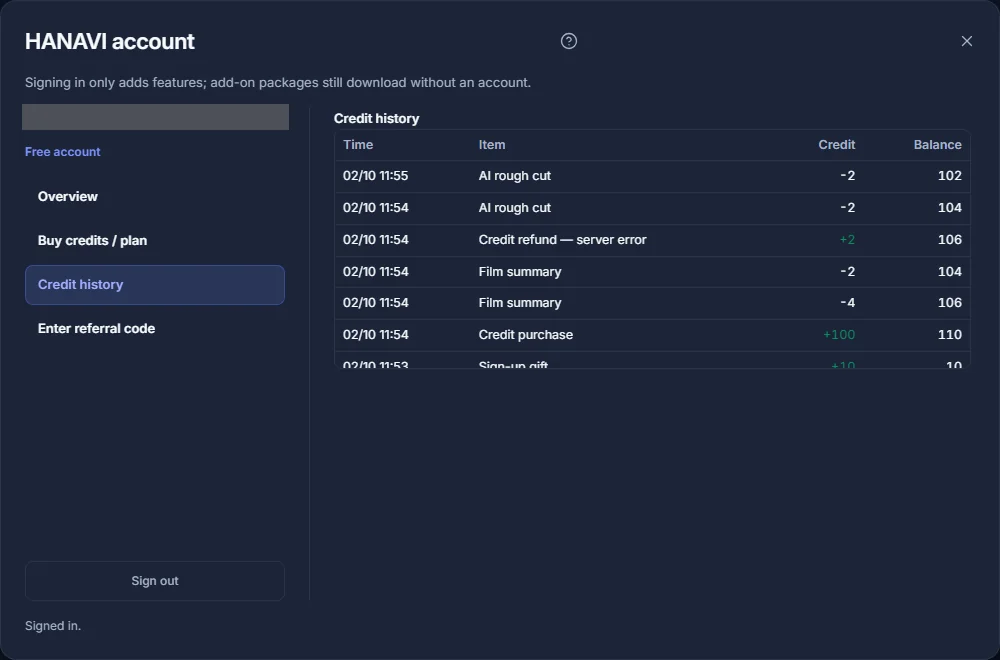This screenshot has height=660, width=1000.
Task: Select the Credit history sidebar item
Action: tap(154, 284)
